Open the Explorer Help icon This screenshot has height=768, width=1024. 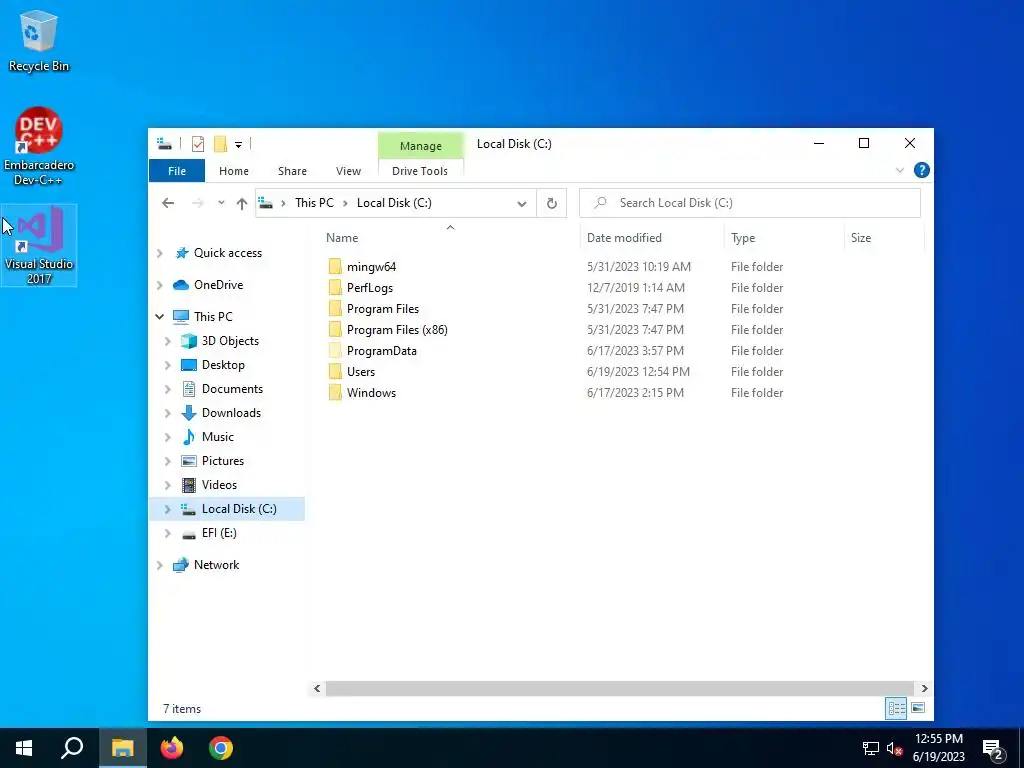point(921,170)
